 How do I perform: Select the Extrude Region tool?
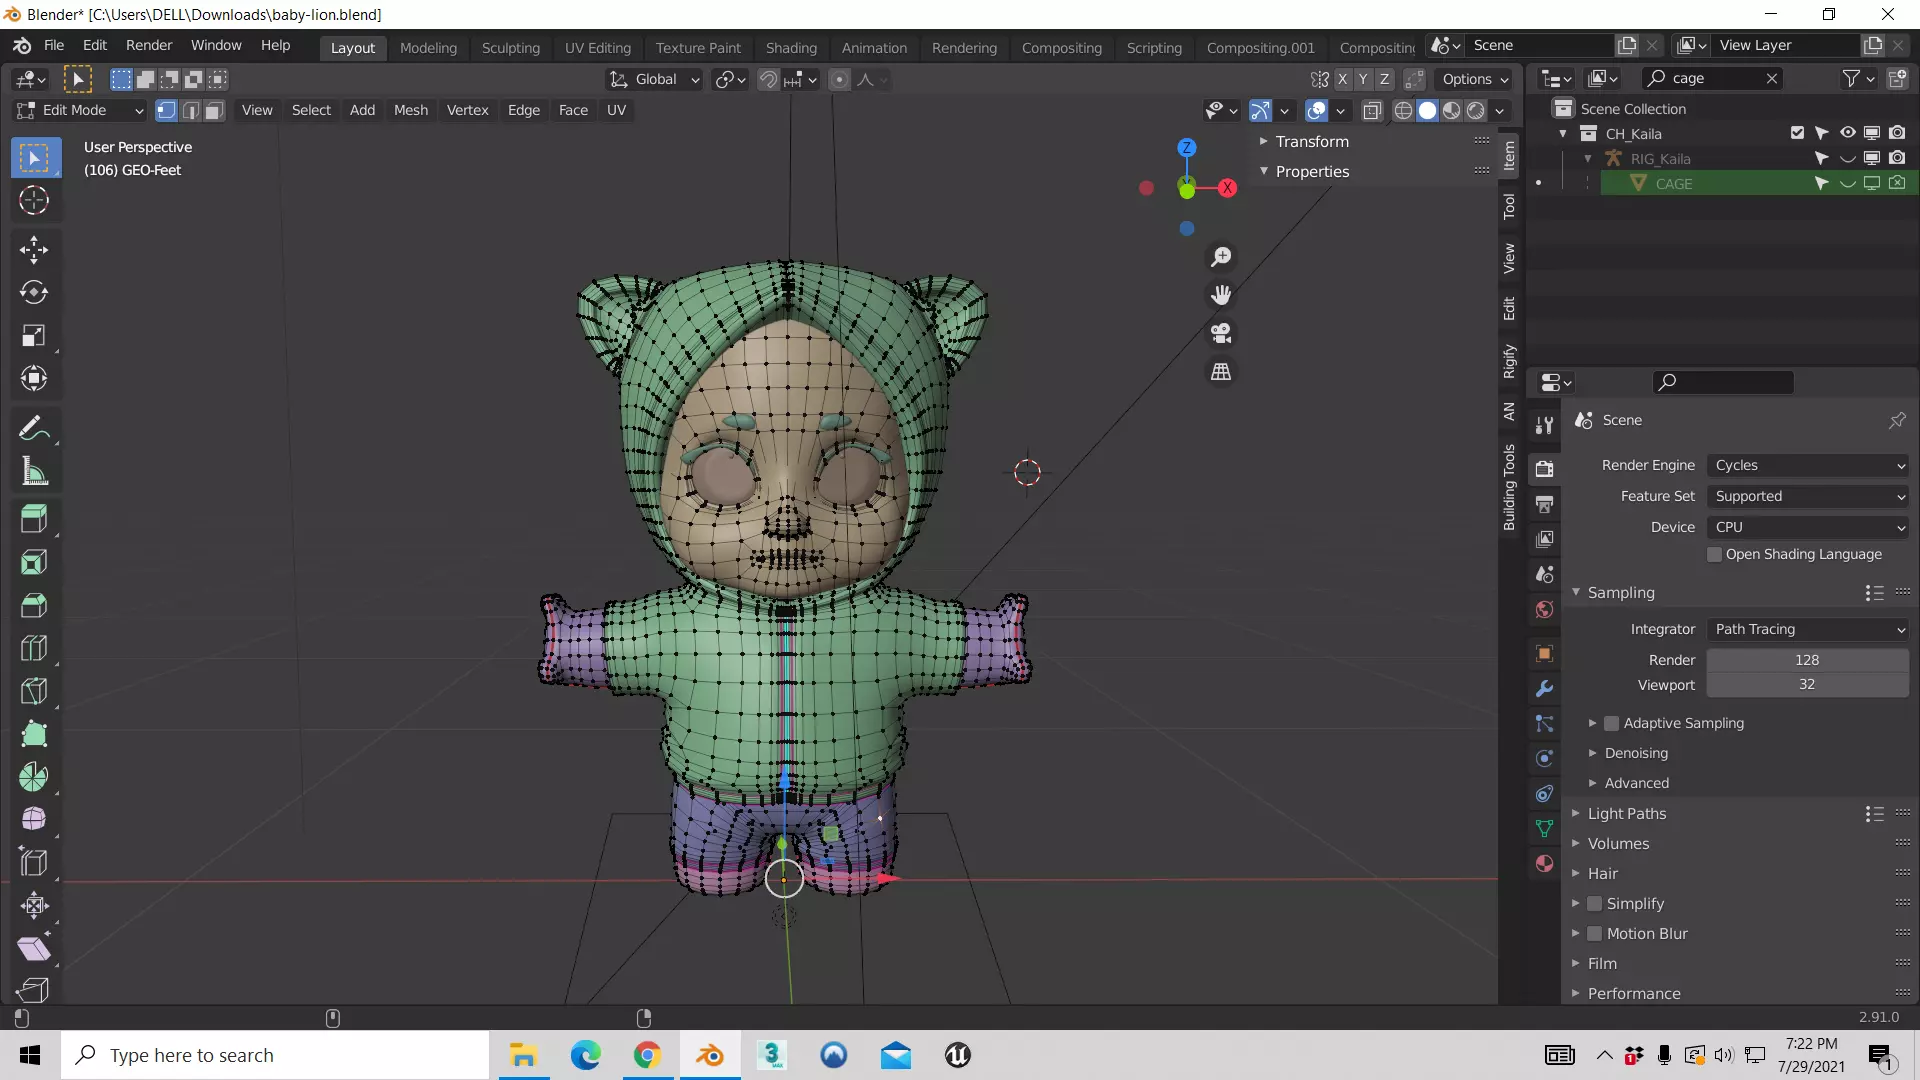click(34, 518)
